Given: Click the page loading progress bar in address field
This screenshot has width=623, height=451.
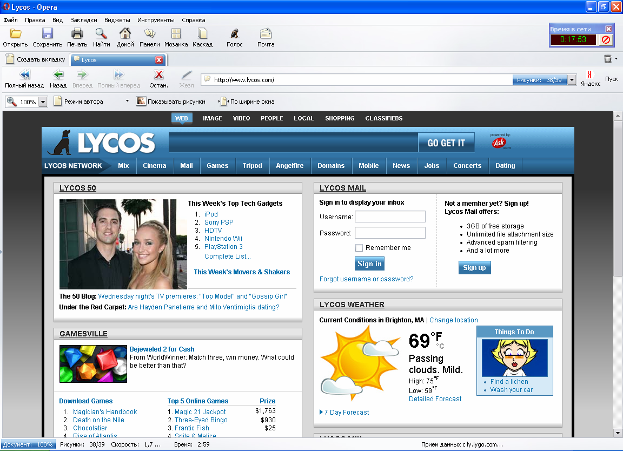Looking at the screenshot, I should [539, 80].
